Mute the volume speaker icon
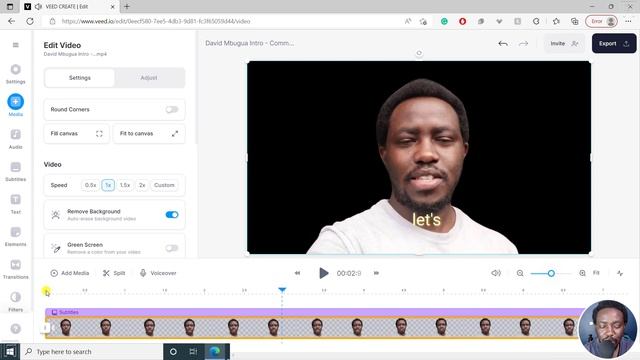 coord(496,273)
